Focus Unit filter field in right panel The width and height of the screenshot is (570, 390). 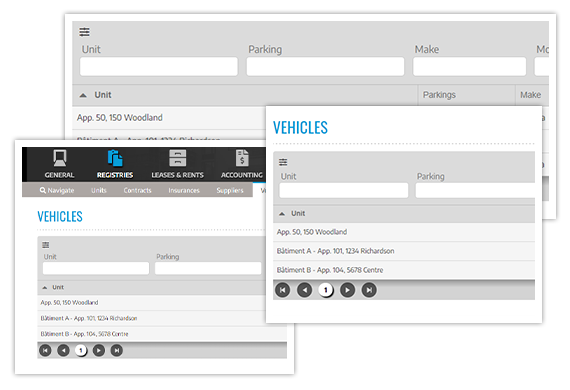[x=344, y=190]
